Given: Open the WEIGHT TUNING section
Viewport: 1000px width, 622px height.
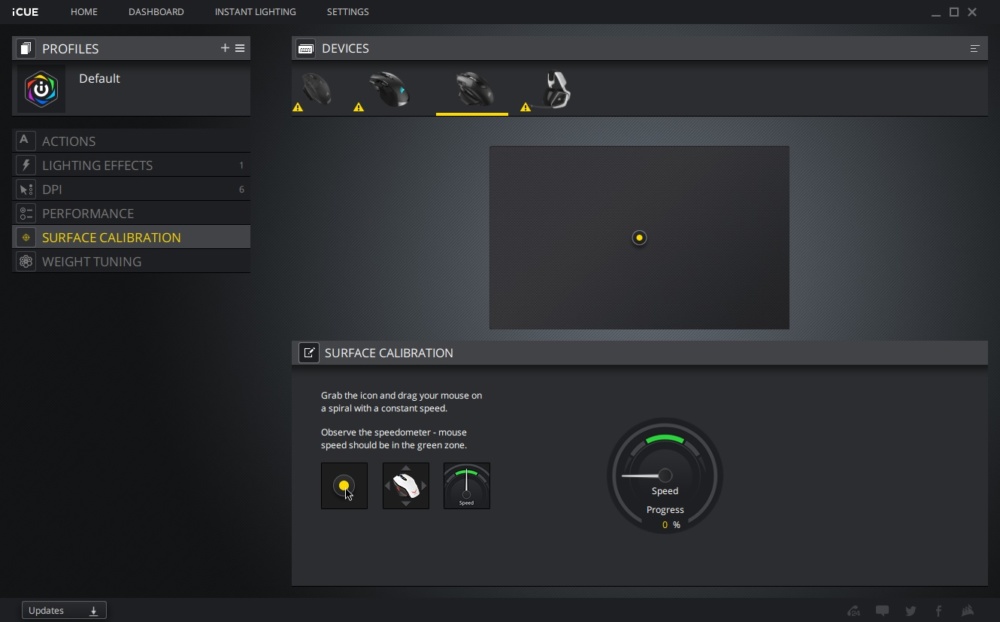Looking at the screenshot, I should [131, 262].
